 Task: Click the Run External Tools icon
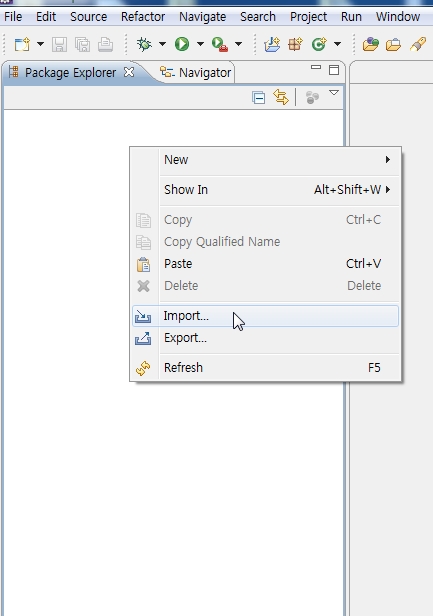coord(220,44)
